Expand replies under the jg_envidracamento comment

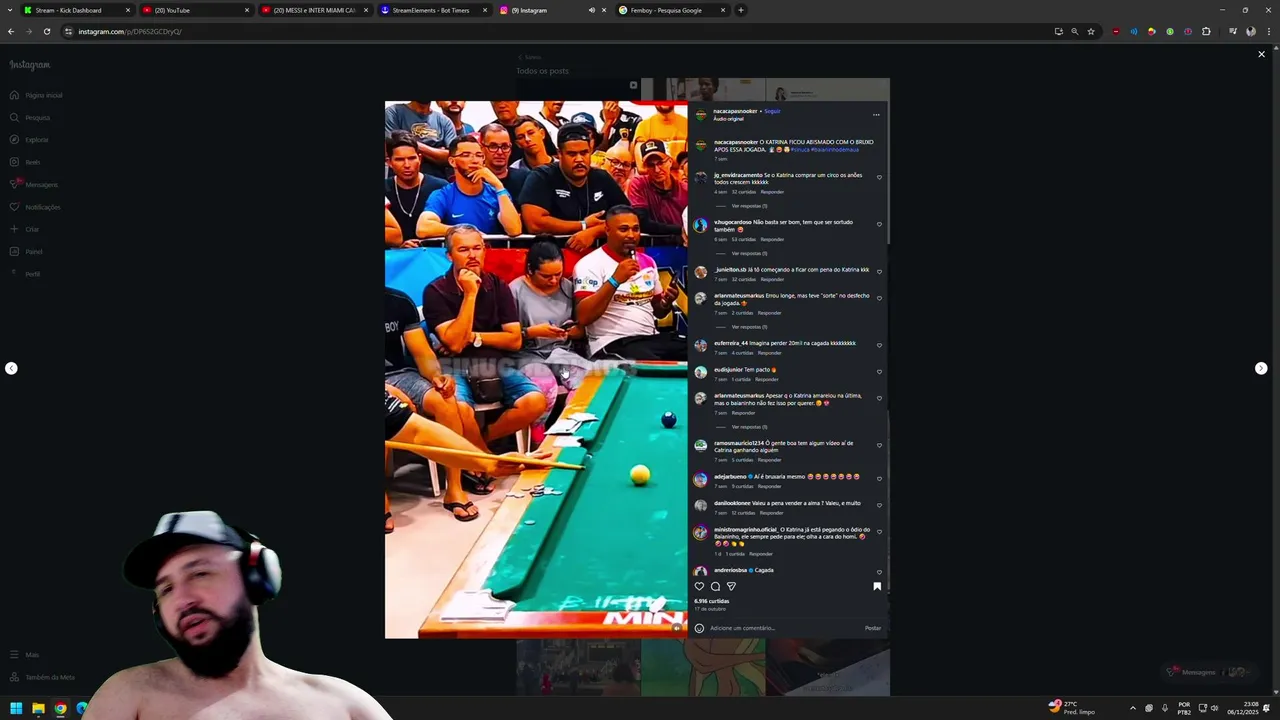click(749, 206)
